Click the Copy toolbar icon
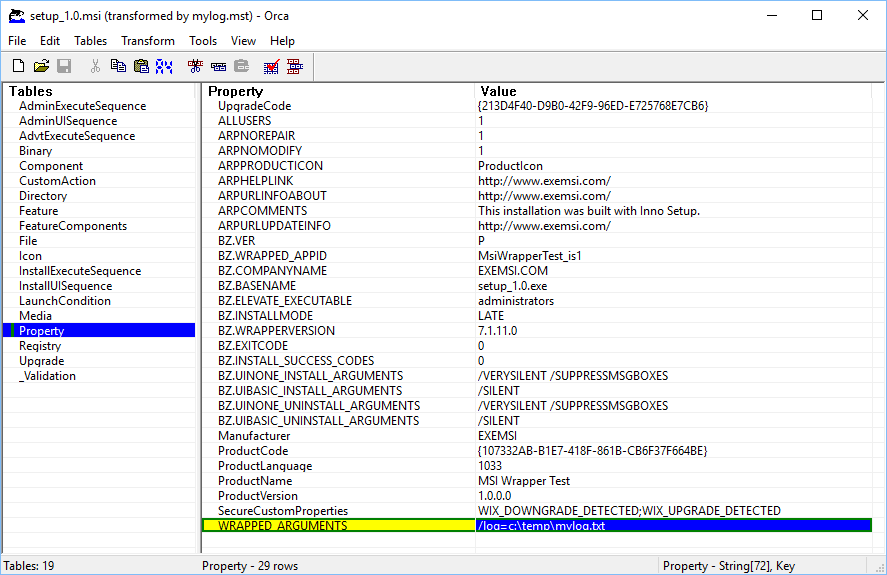This screenshot has width=887, height=575. click(x=118, y=66)
